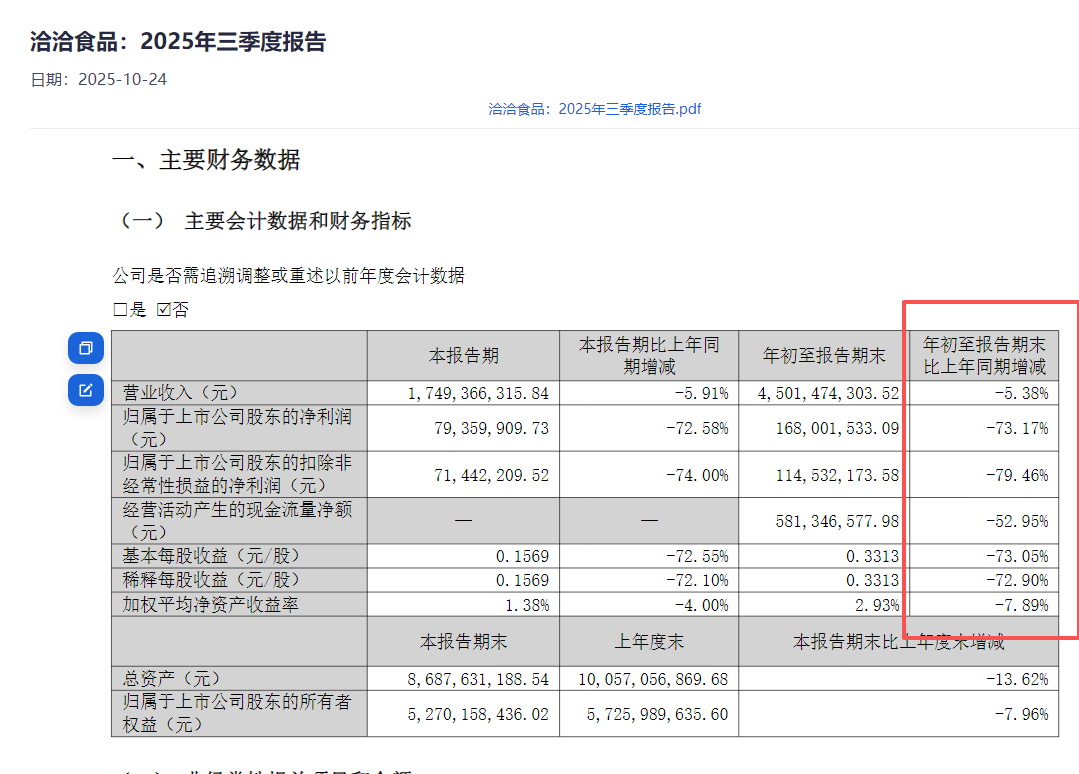Viewport: 1079px width, 774px height.
Task: Click the 经营活动产生的现金流量净额 row label
Action: pos(237,521)
